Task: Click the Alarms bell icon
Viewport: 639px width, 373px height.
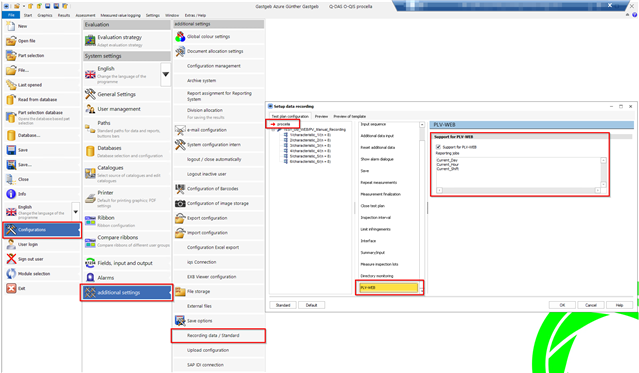Action: point(90,278)
